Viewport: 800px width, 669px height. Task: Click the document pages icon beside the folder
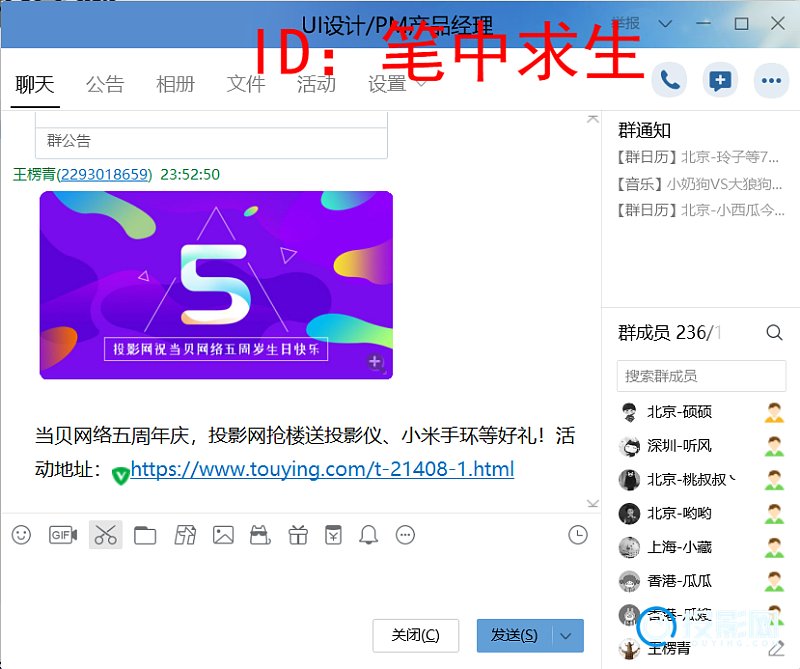[185, 535]
